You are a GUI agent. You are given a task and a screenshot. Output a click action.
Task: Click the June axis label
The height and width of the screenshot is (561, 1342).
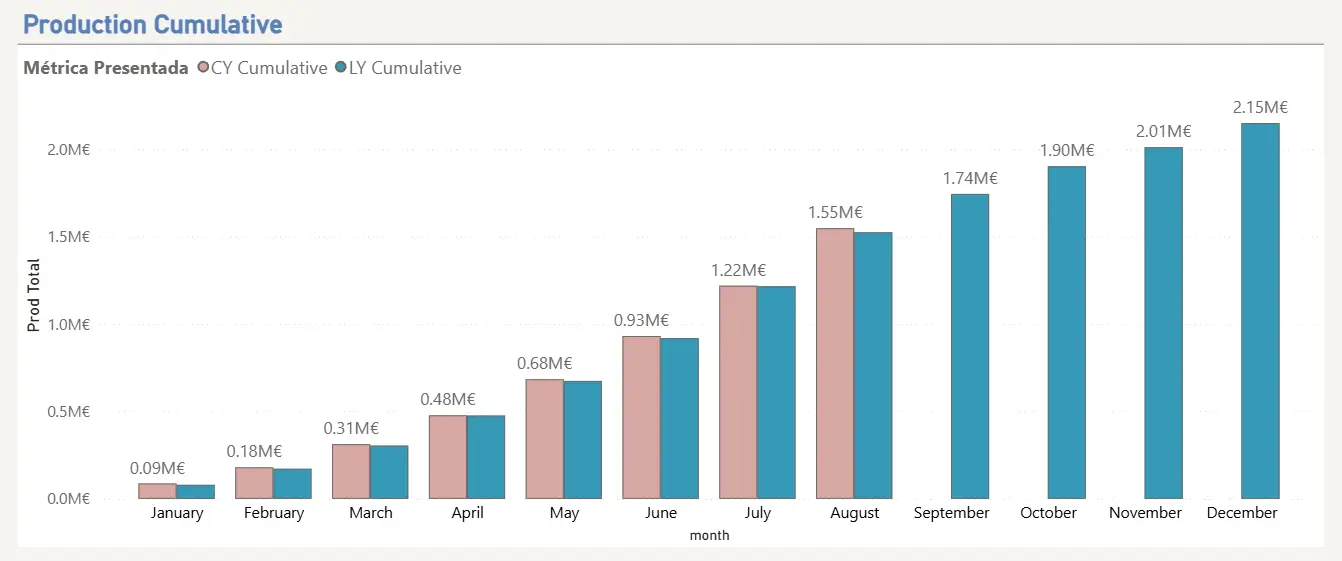point(661,513)
